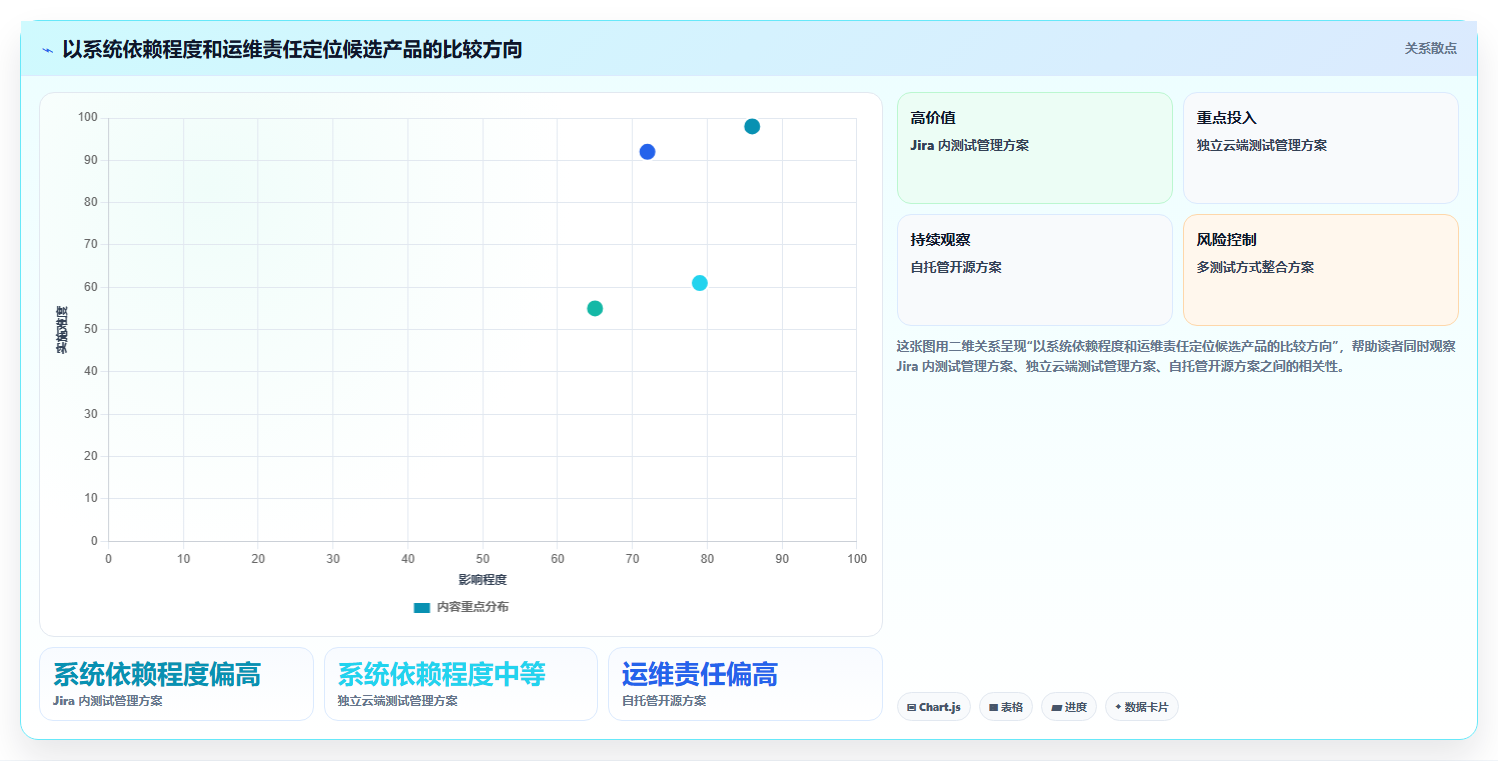Click the icon inside the 表格 chip

click(993, 708)
